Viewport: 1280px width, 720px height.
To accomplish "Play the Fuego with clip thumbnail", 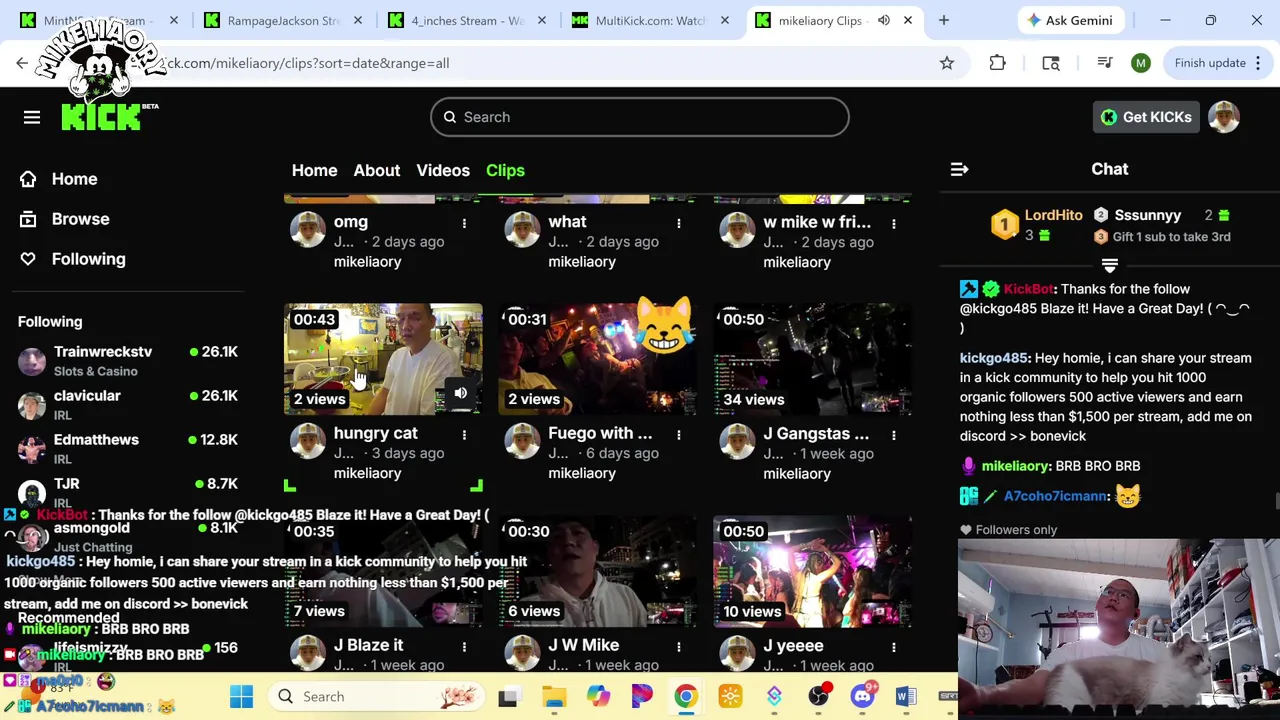I will pos(598,359).
